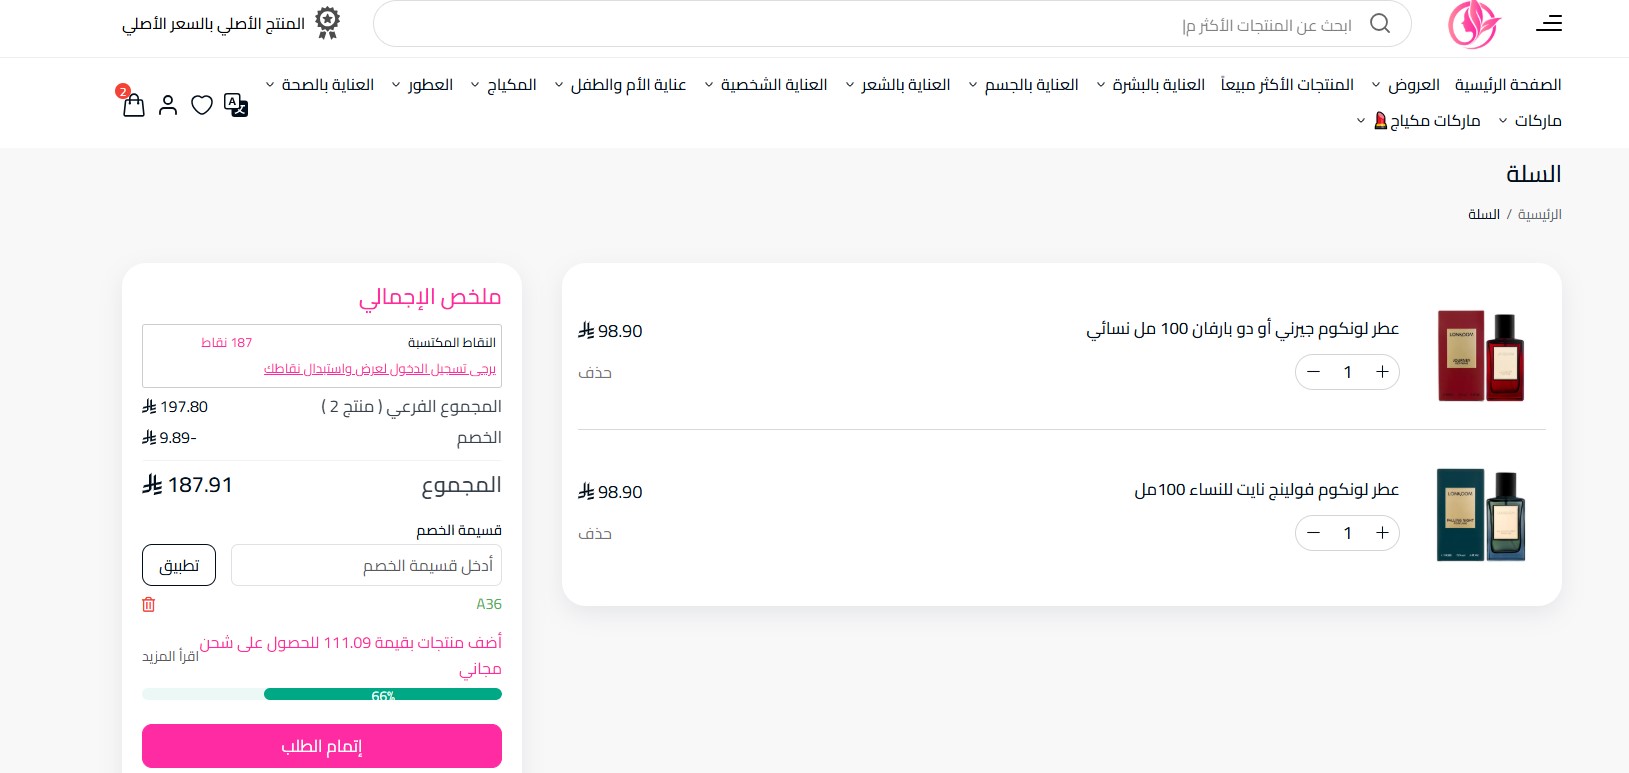Expand العطور dropdown
The height and width of the screenshot is (773, 1629).
[x=422, y=85]
